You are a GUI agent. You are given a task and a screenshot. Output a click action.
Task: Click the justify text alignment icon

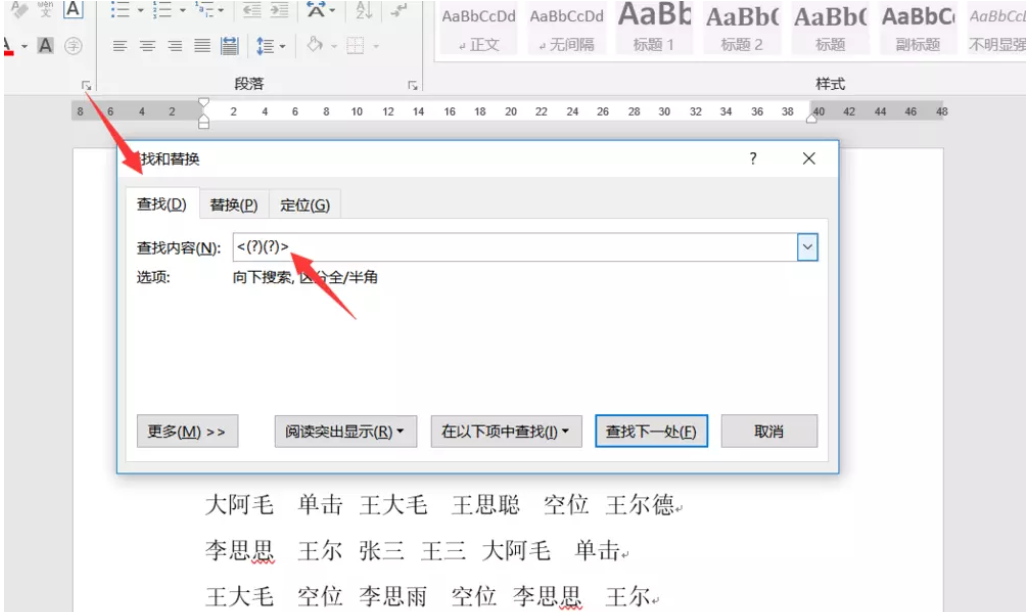pyautogui.click(x=202, y=46)
